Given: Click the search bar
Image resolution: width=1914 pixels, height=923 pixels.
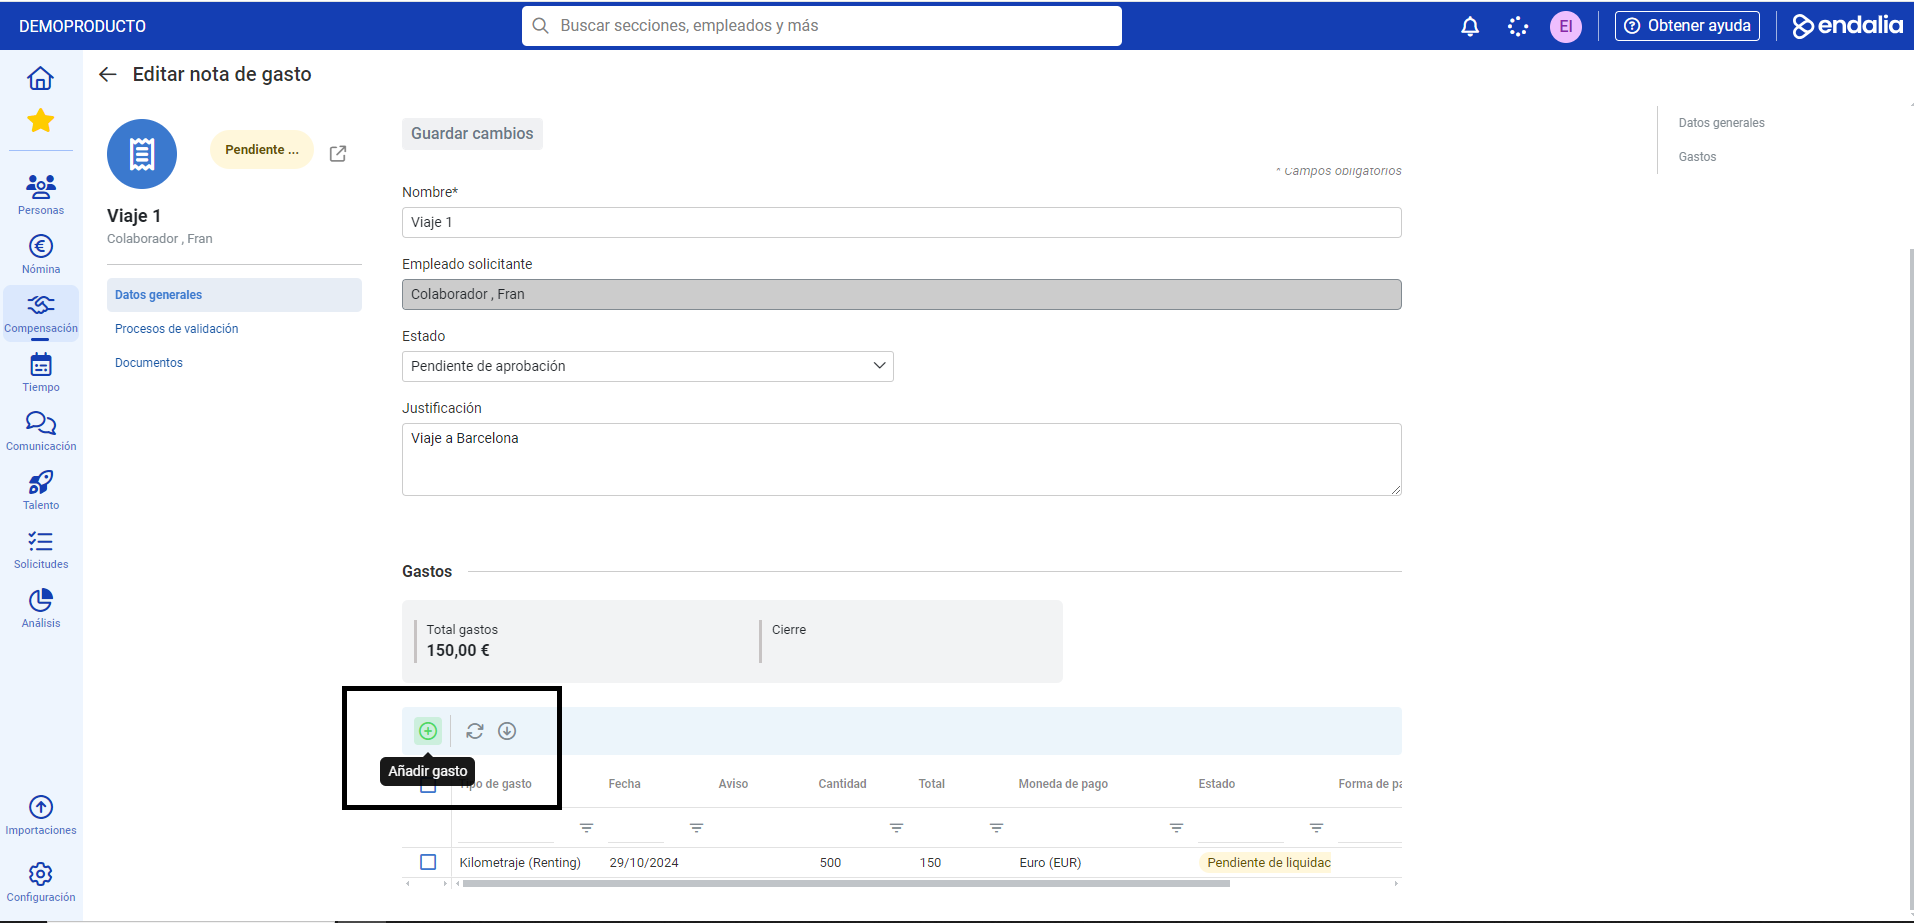Looking at the screenshot, I should [x=821, y=26].
